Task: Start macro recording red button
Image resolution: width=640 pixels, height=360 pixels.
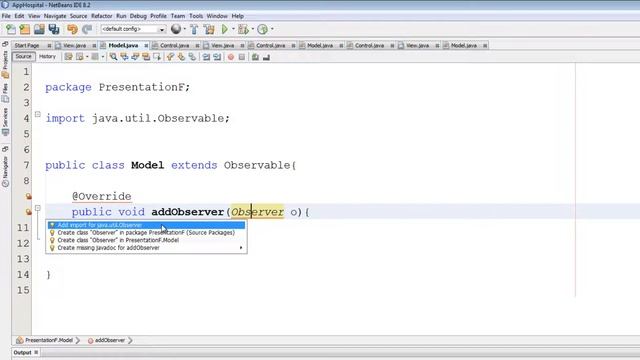Action: [231, 57]
